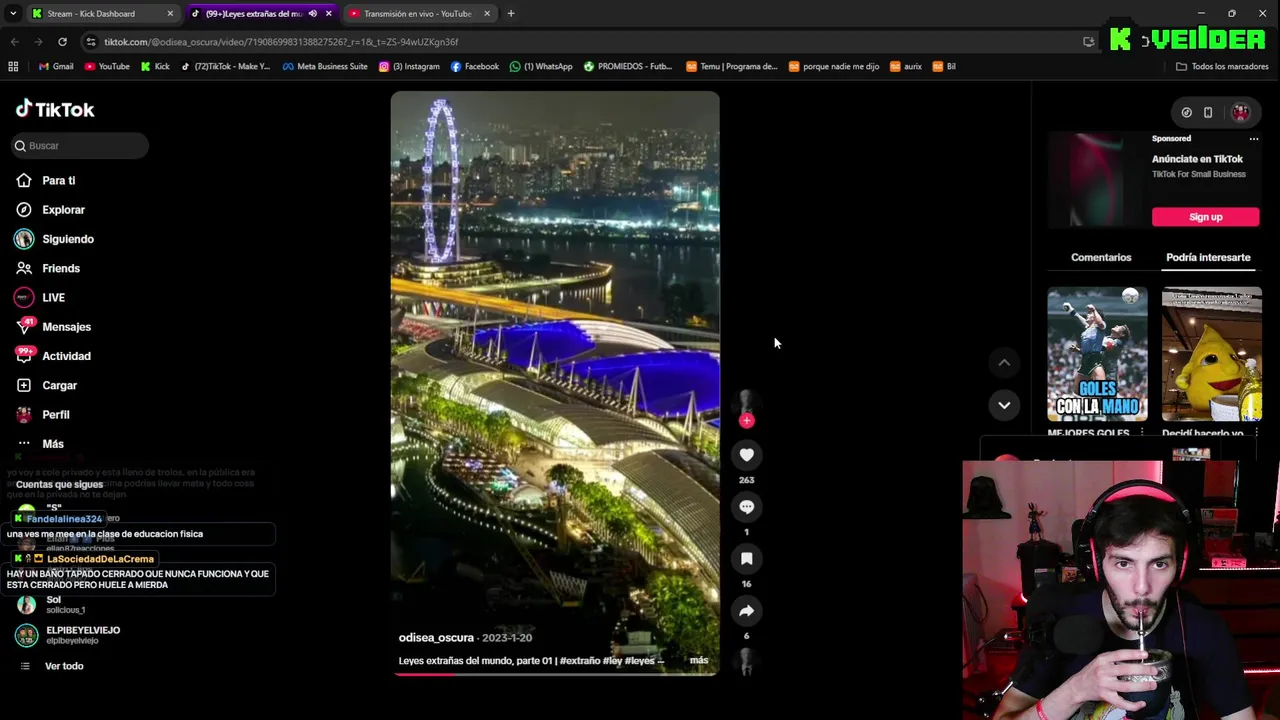Click the TikTok logo
The width and height of the screenshot is (1280, 720).
point(55,109)
